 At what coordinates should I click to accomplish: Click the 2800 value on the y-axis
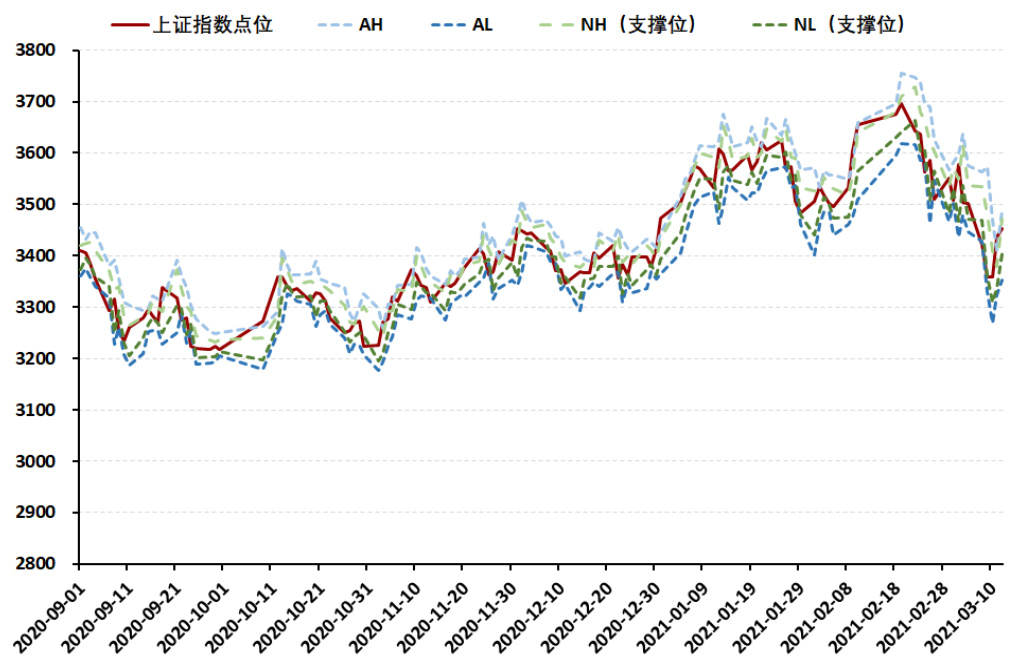[x=40, y=564]
